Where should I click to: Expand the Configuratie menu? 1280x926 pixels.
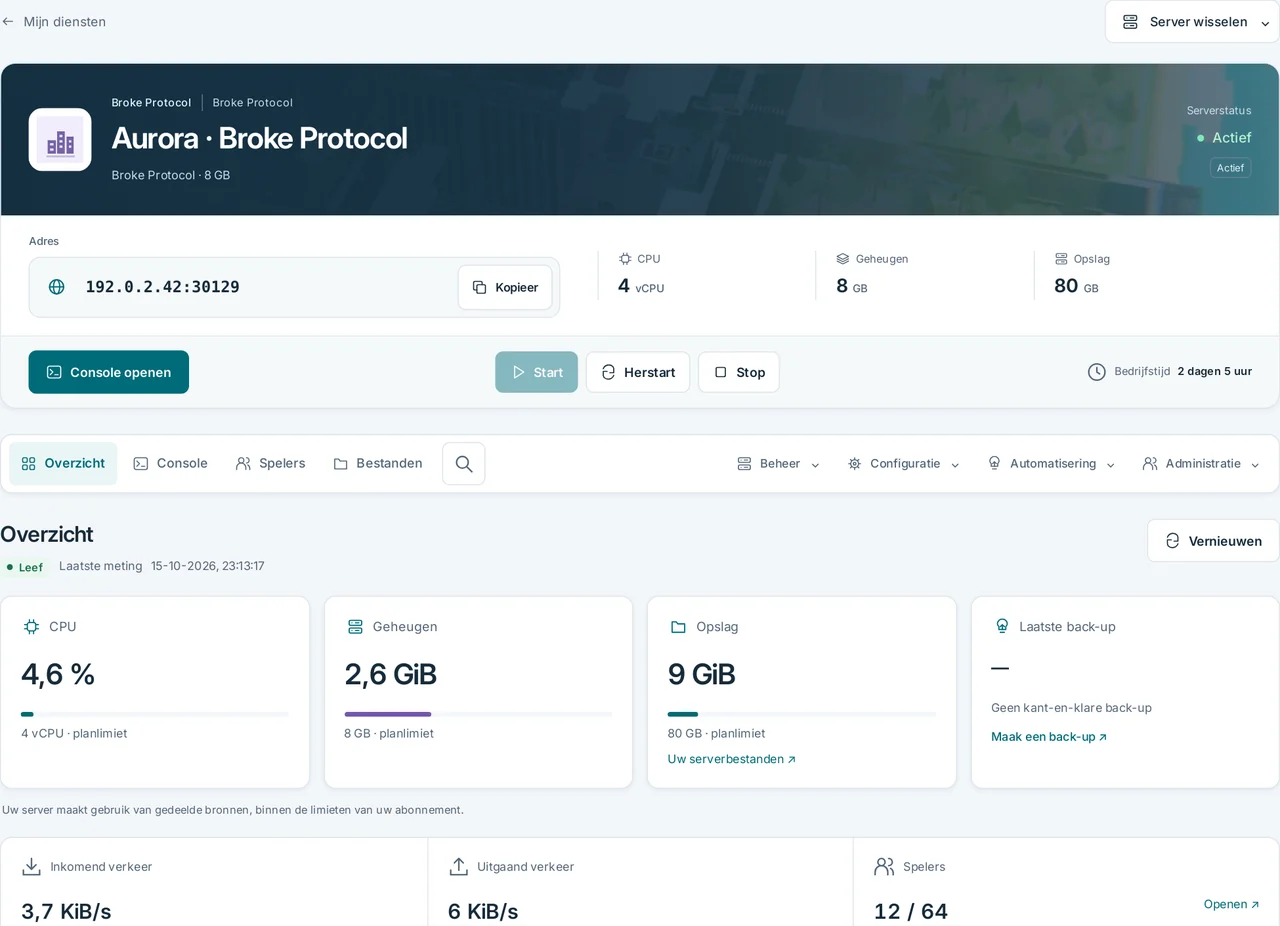point(904,464)
